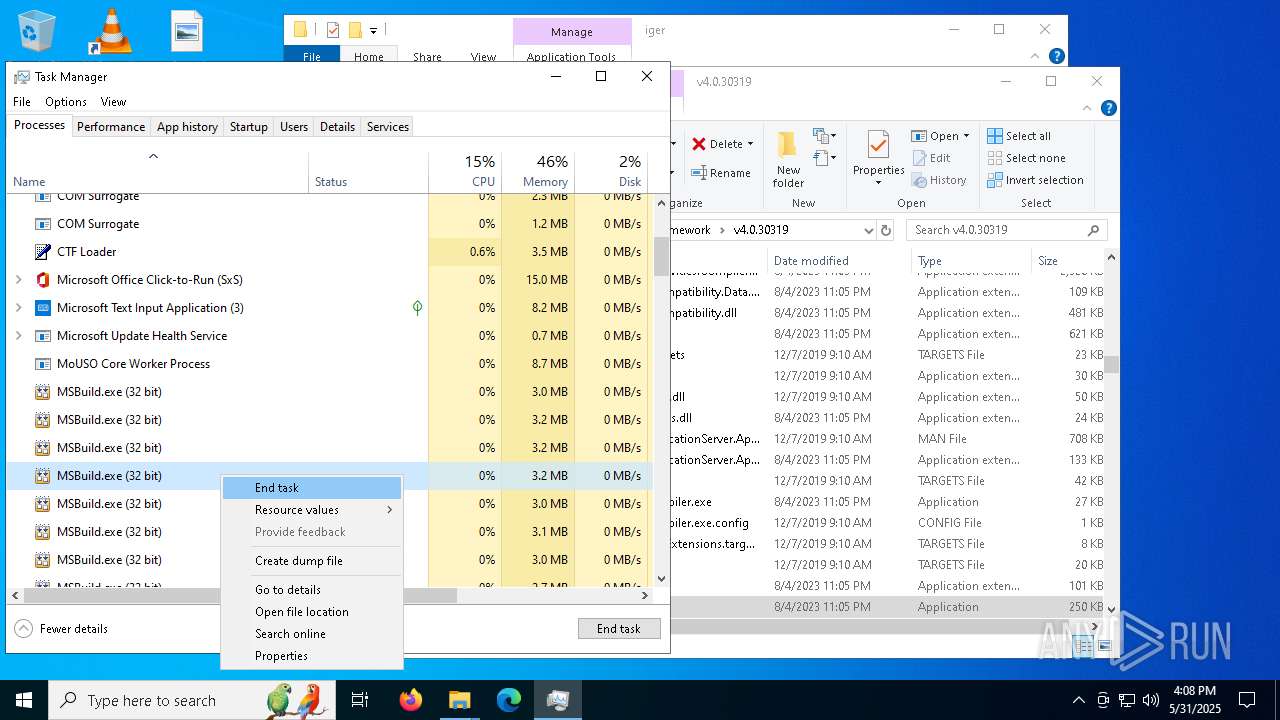Expand Microsoft Office Click-to-Run process group
Image resolution: width=1280 pixels, height=720 pixels.
[x=19, y=280]
